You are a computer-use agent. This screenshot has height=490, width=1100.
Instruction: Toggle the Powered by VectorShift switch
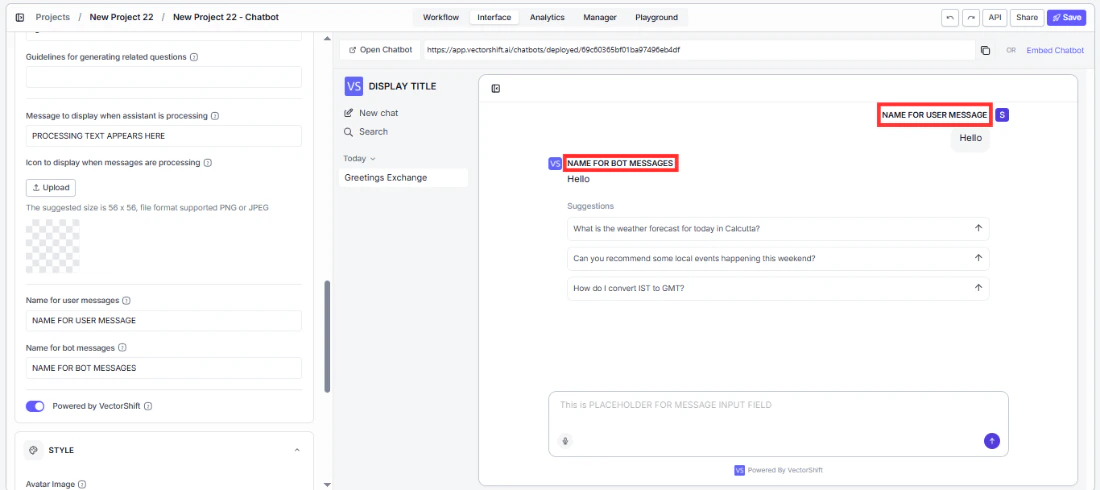[35, 406]
